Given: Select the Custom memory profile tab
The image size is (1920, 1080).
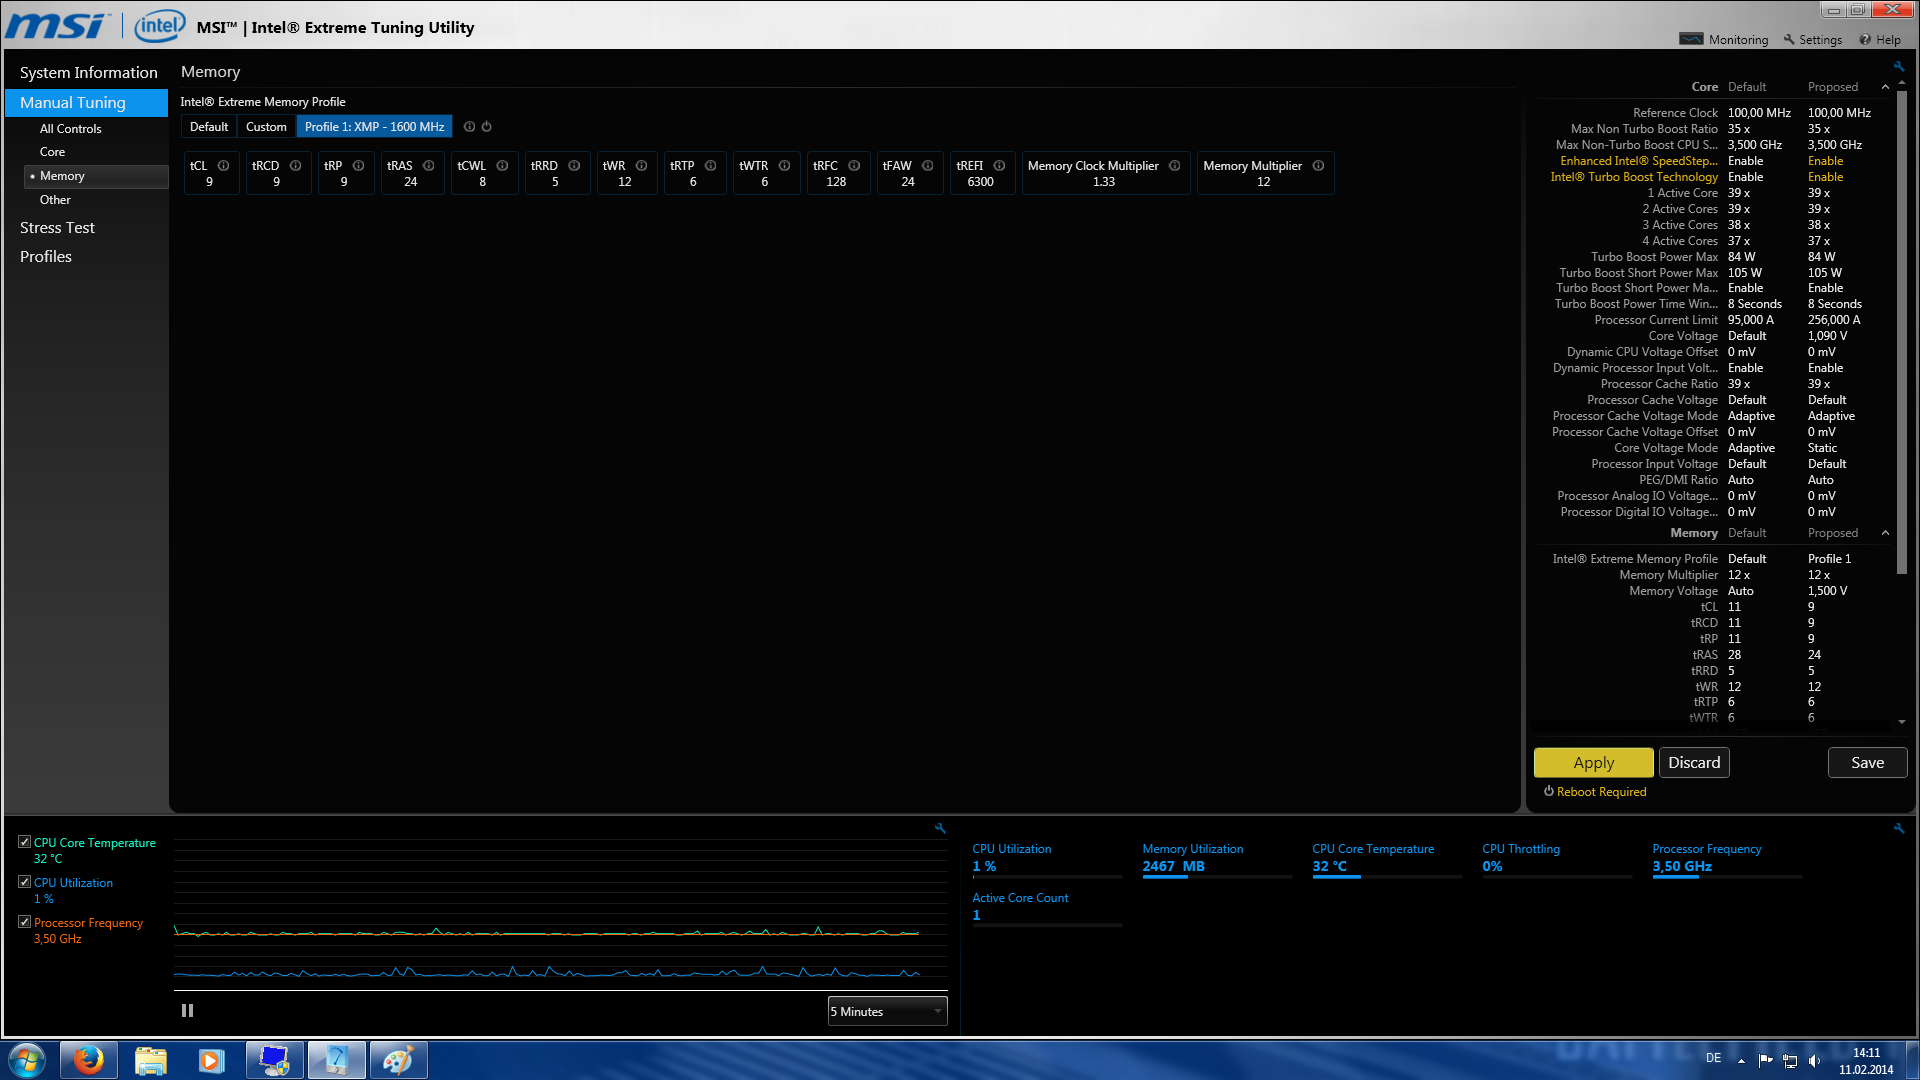Looking at the screenshot, I should coord(266,127).
